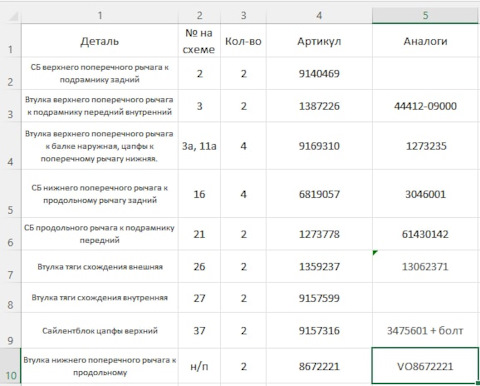
Task: Select empty analog cell for article 9157599
Action: coord(425,298)
